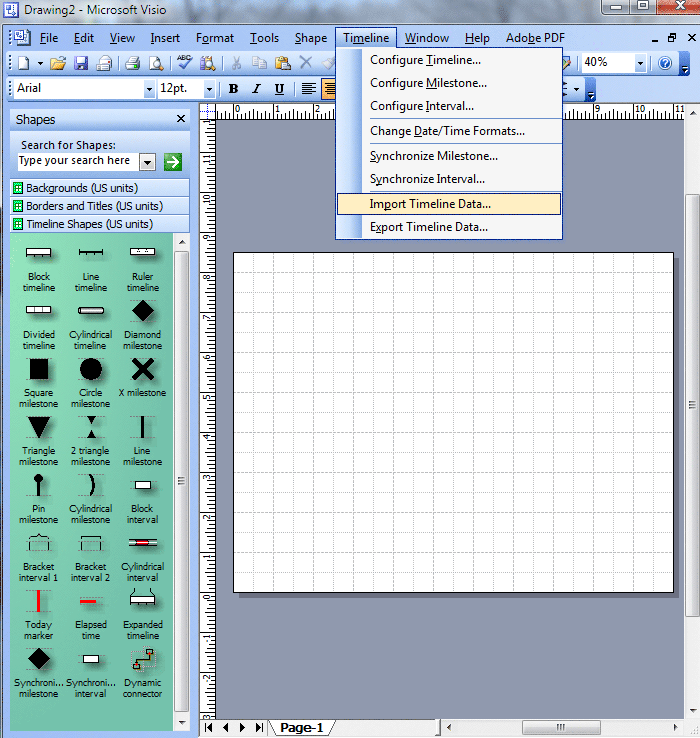Screen dimensions: 700x738
Task: Open a file with the Open folder icon
Action: pos(57,63)
